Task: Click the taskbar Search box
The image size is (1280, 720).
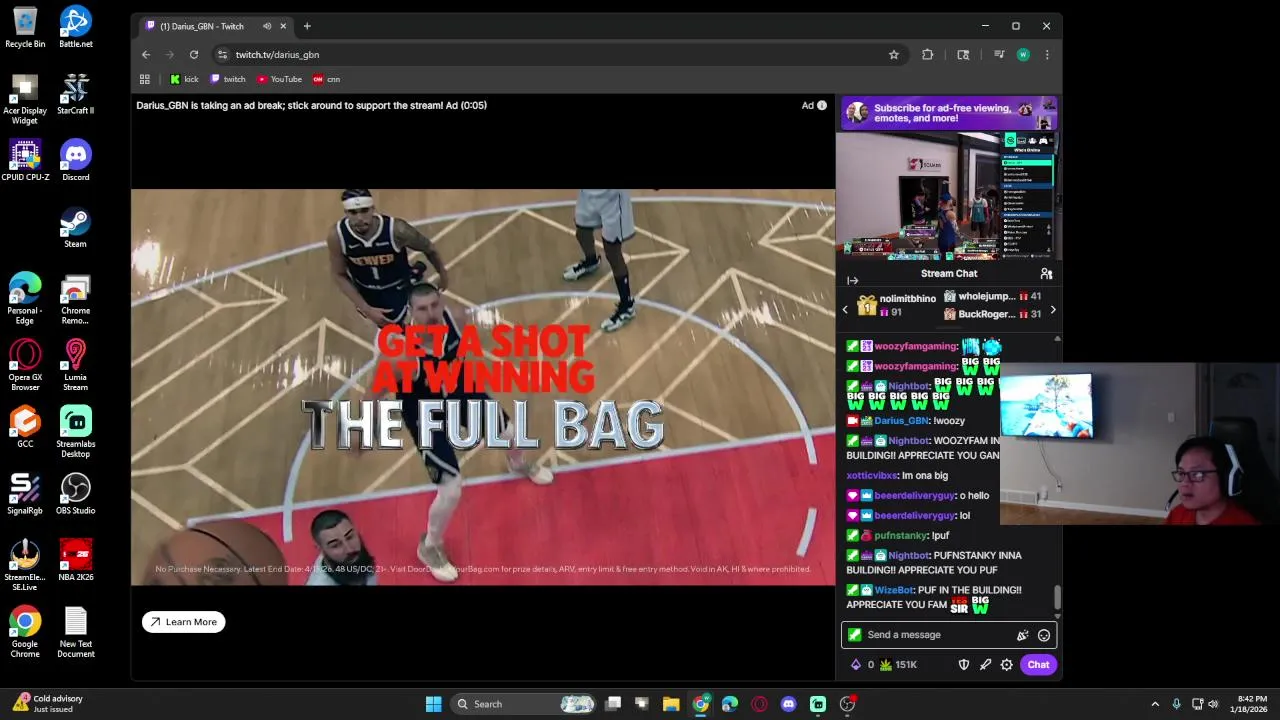Action: pos(525,704)
